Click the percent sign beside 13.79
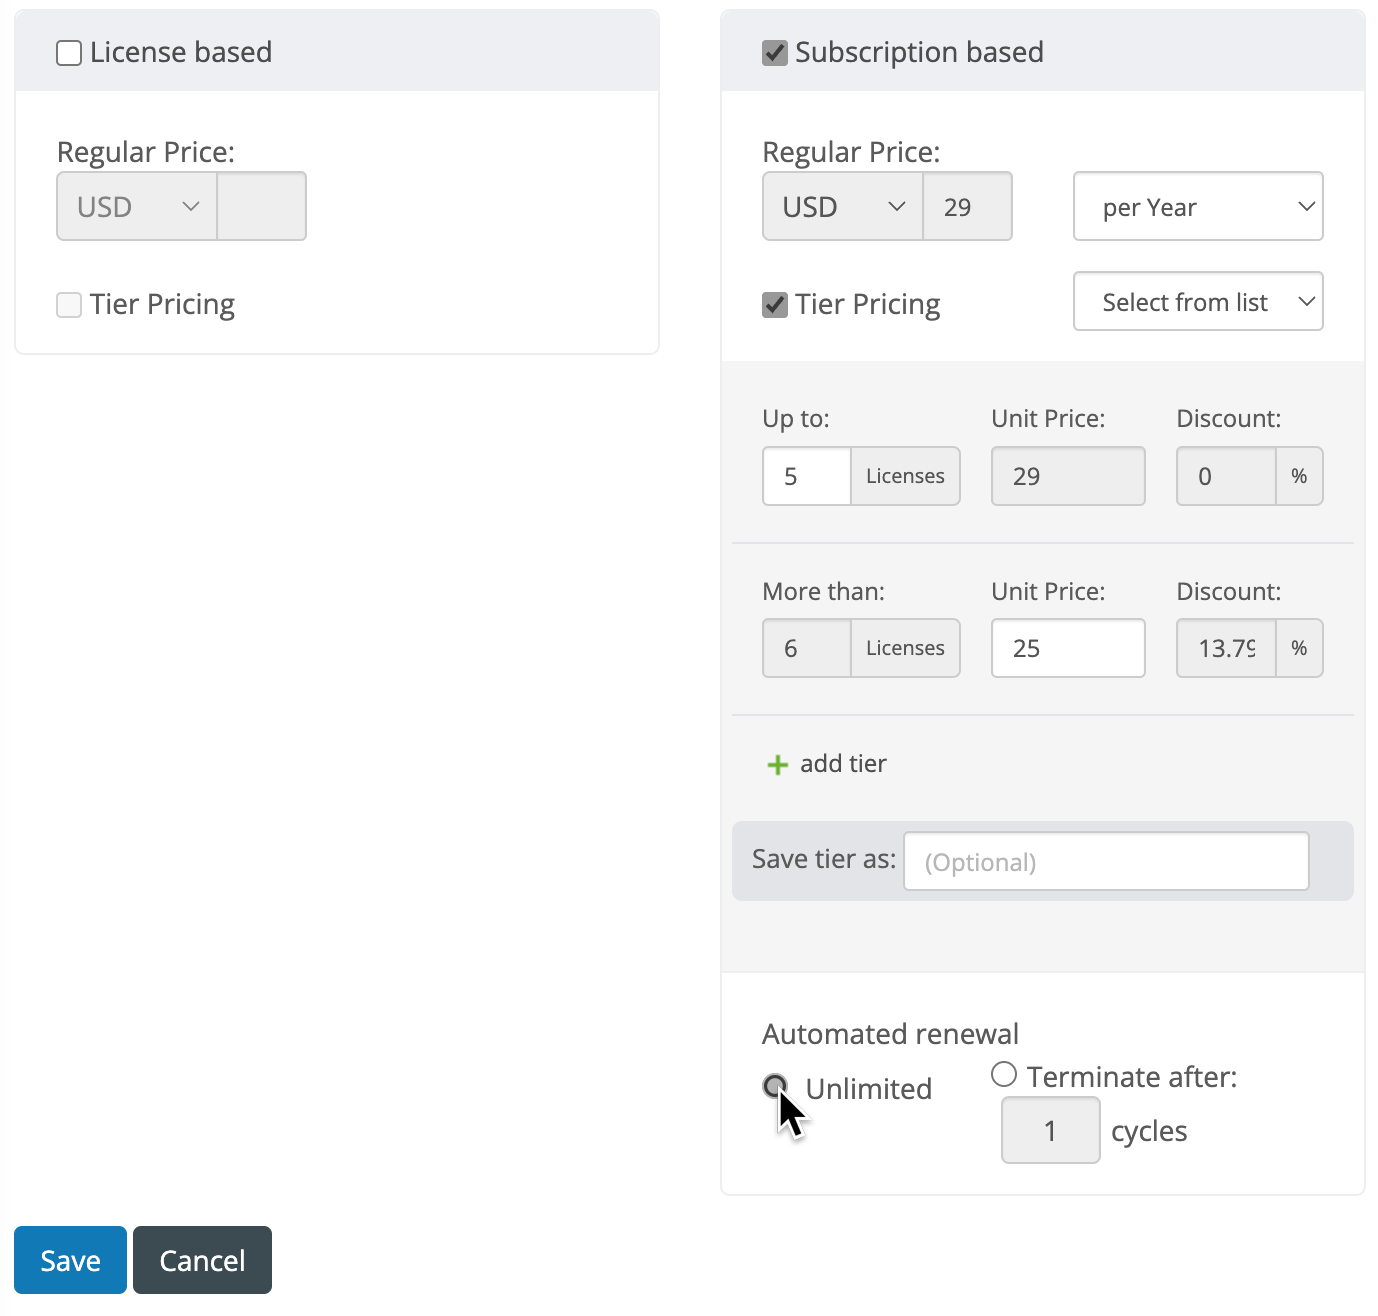Screen dimensions: 1378x1316 [1299, 648]
